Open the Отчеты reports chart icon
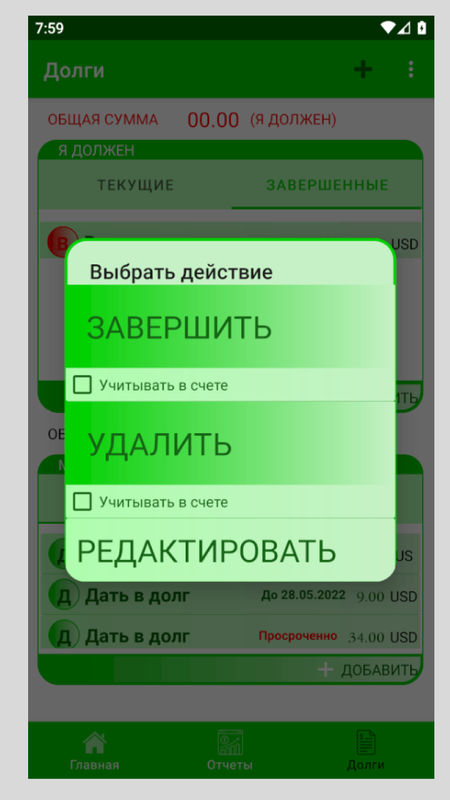 (230, 742)
